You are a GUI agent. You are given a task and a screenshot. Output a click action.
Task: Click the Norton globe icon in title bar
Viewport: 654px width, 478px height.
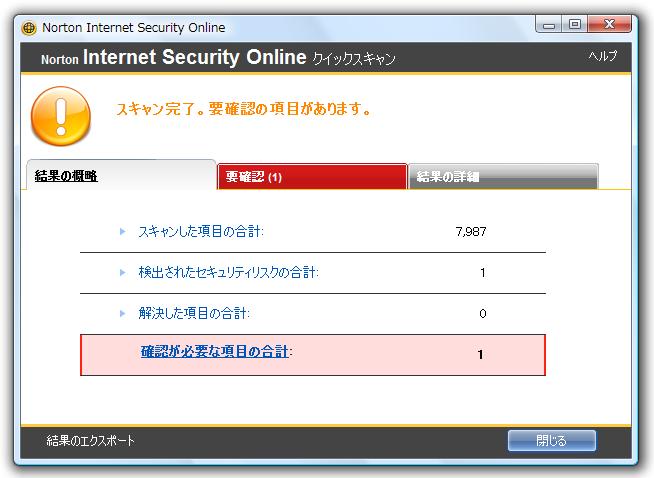(29, 28)
